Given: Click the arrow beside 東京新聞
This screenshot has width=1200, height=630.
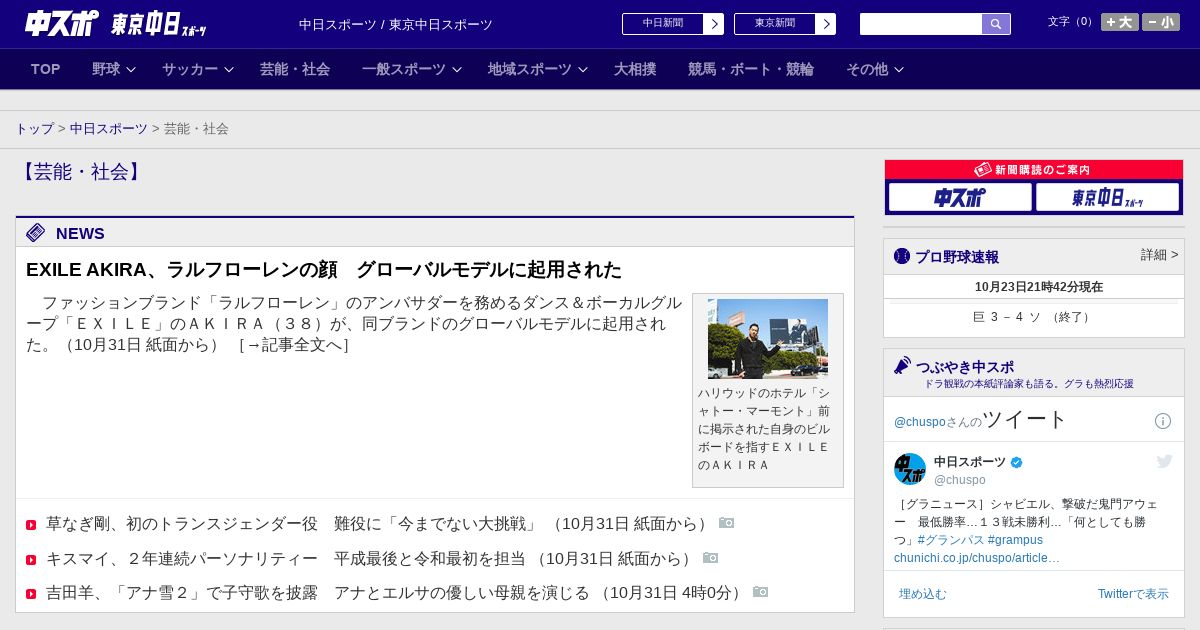Looking at the screenshot, I should (826, 24).
